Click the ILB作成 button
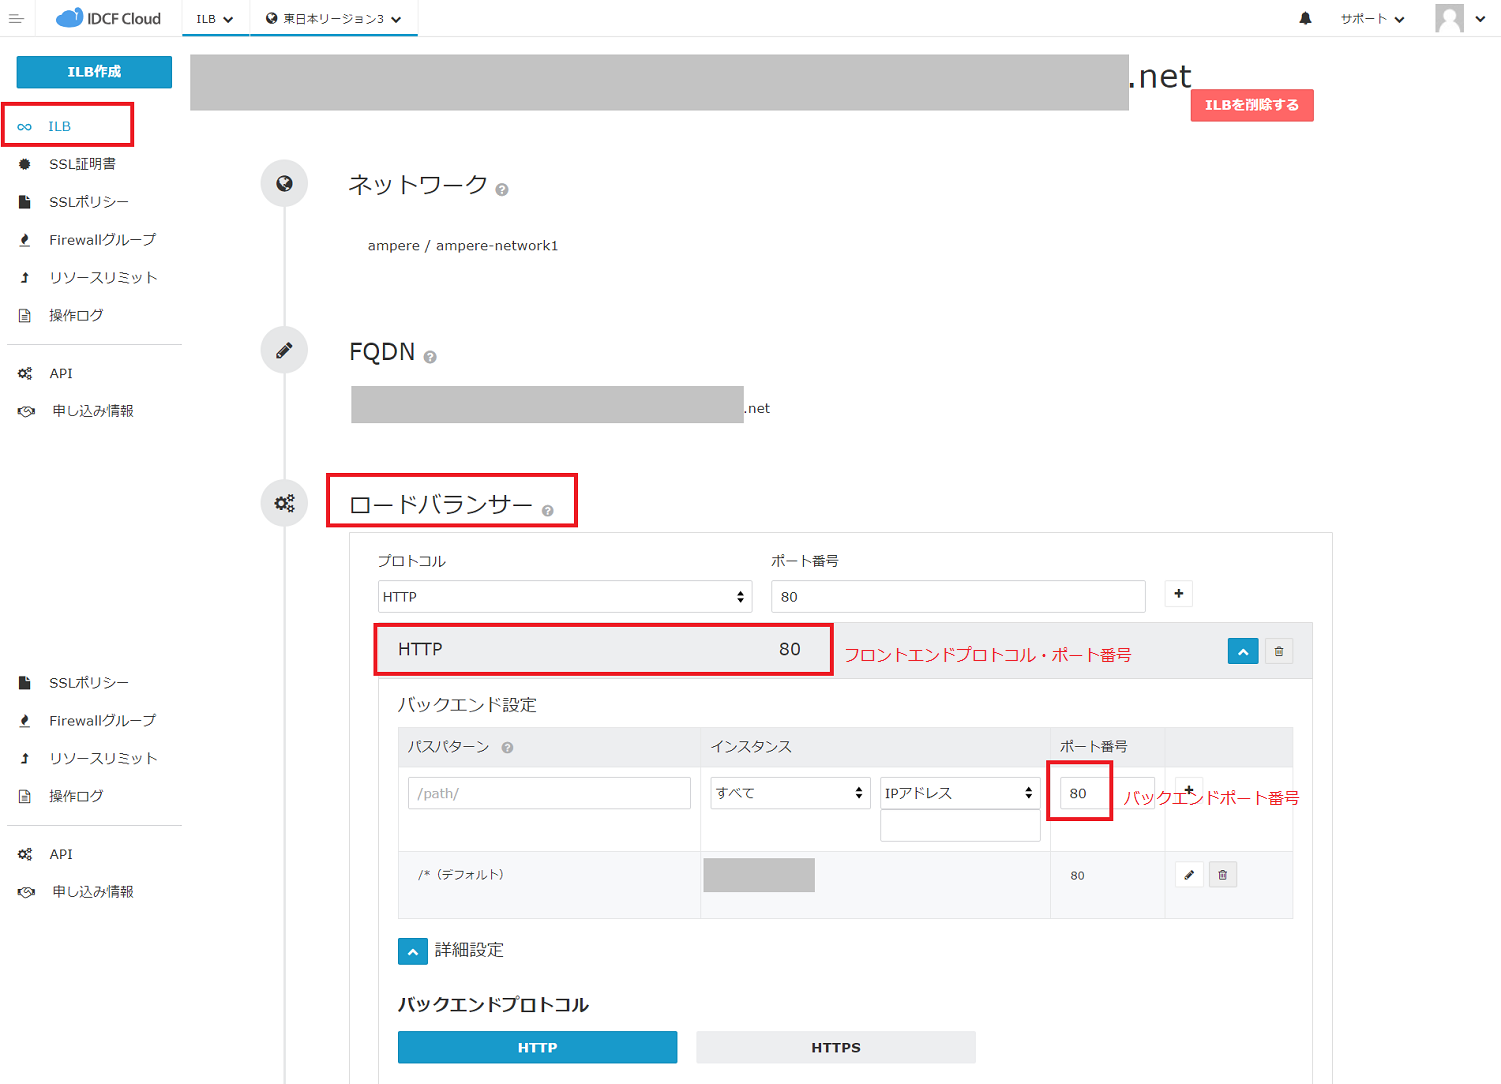 [94, 72]
